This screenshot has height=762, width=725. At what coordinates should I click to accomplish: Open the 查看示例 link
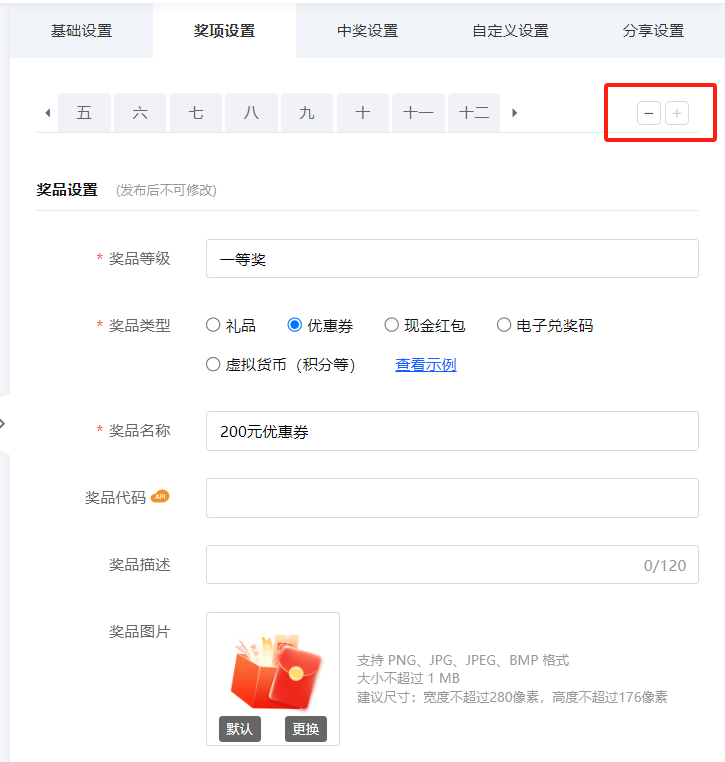[x=426, y=364]
